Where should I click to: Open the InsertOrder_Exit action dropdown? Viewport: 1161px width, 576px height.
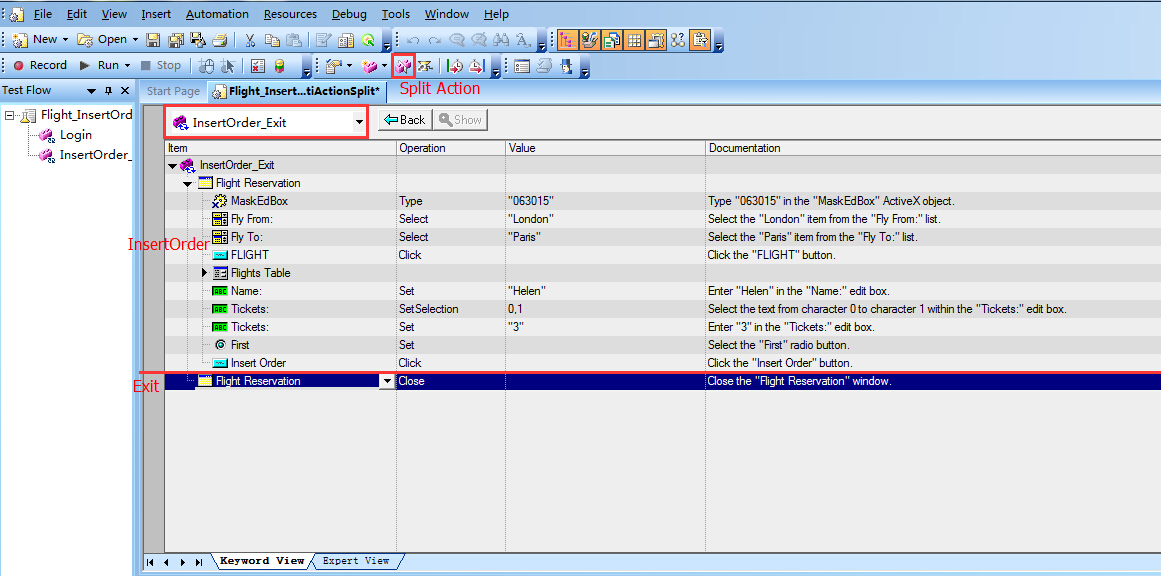click(359, 122)
